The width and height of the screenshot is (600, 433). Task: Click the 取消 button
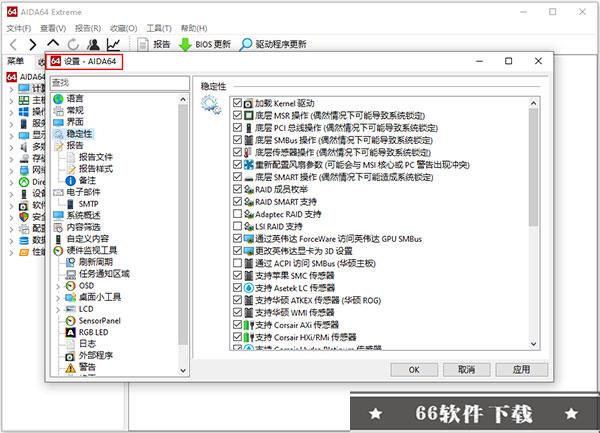(x=466, y=370)
